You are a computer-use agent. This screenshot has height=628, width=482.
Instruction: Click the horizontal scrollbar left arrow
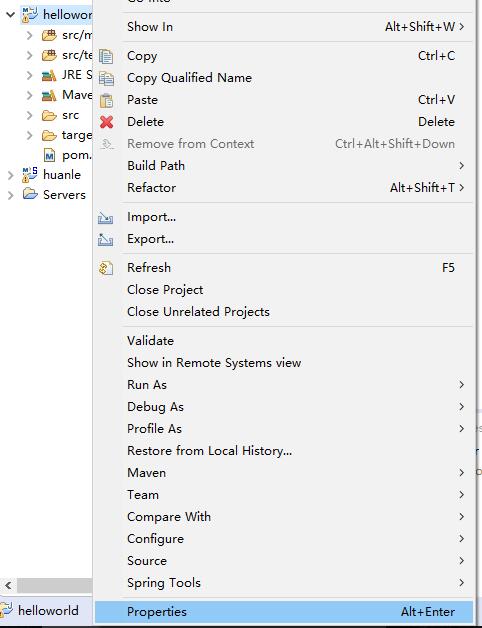(x=8, y=586)
